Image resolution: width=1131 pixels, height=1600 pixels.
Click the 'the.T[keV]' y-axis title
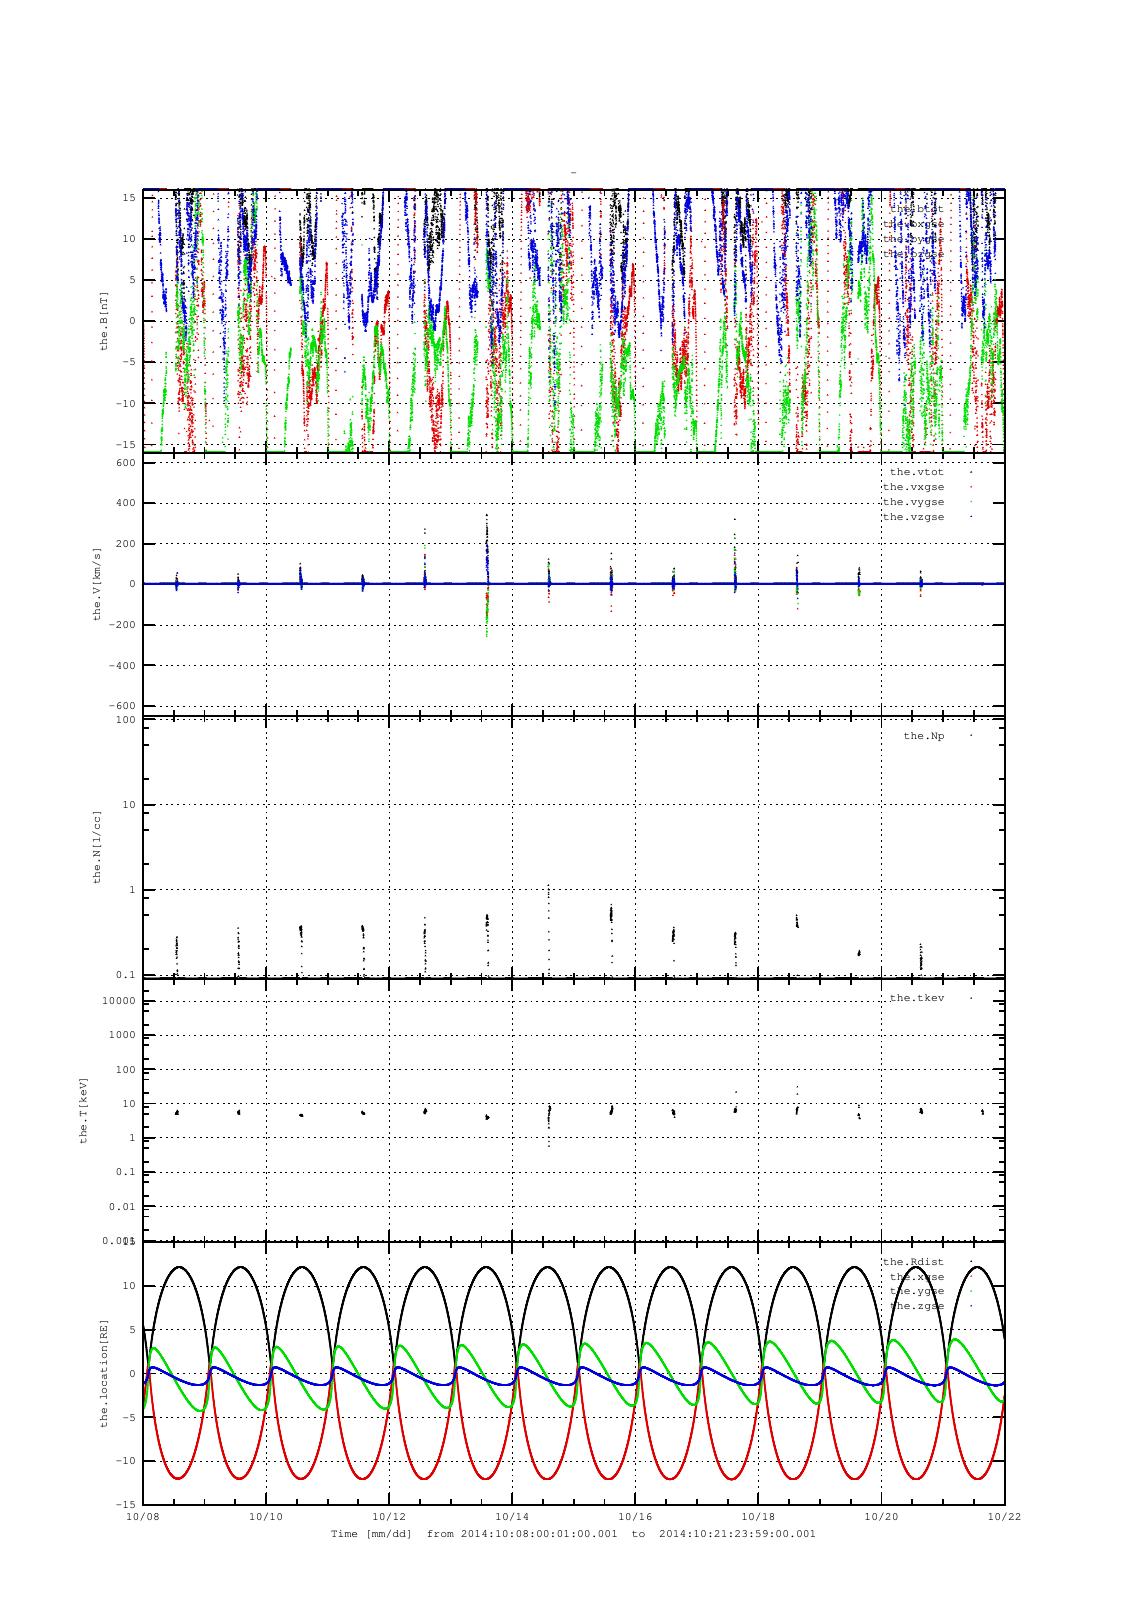point(84,1110)
